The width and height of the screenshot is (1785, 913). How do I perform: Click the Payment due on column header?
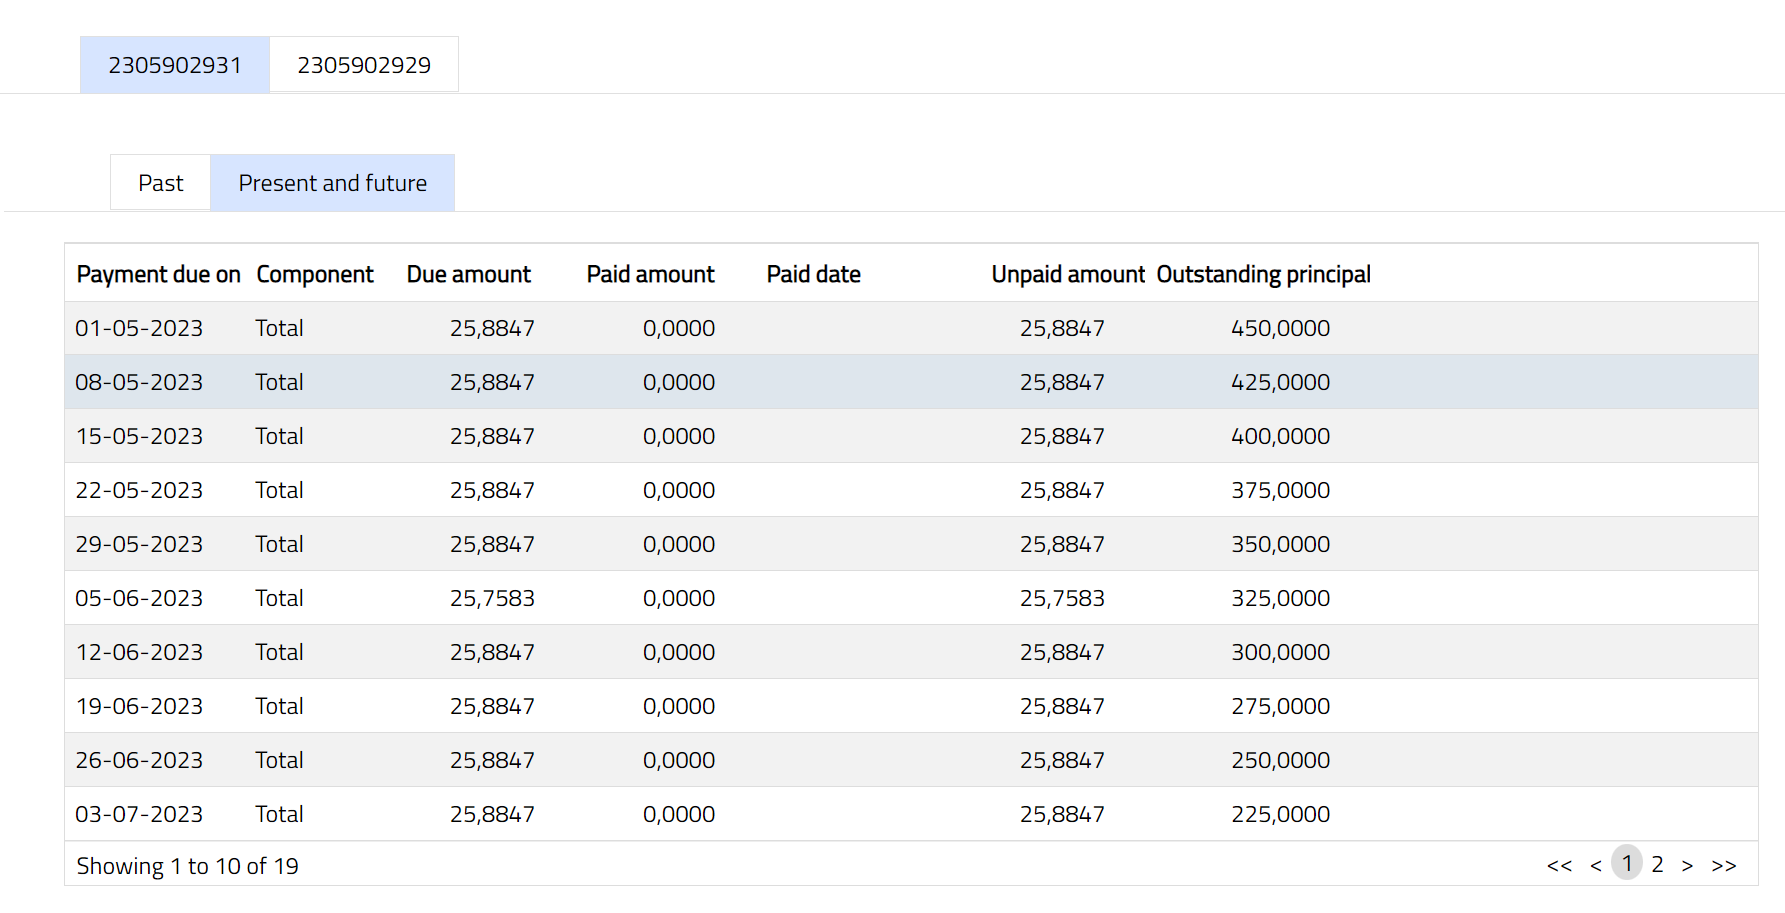(158, 274)
